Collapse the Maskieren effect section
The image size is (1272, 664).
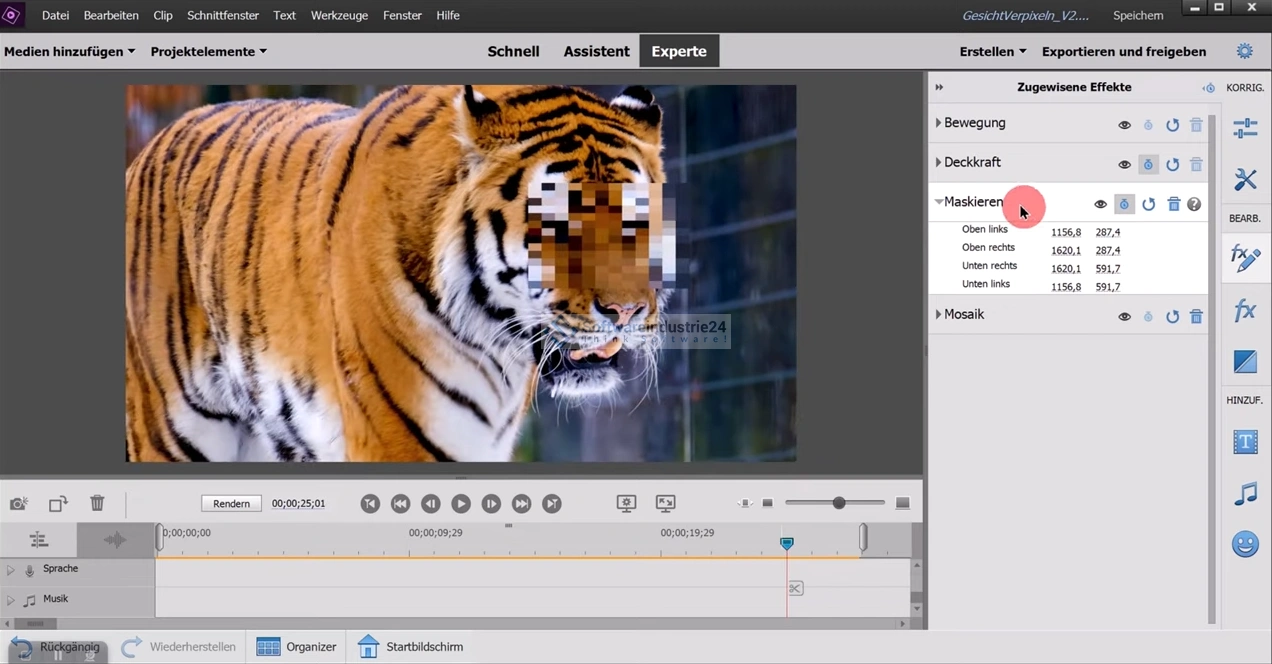(938, 202)
